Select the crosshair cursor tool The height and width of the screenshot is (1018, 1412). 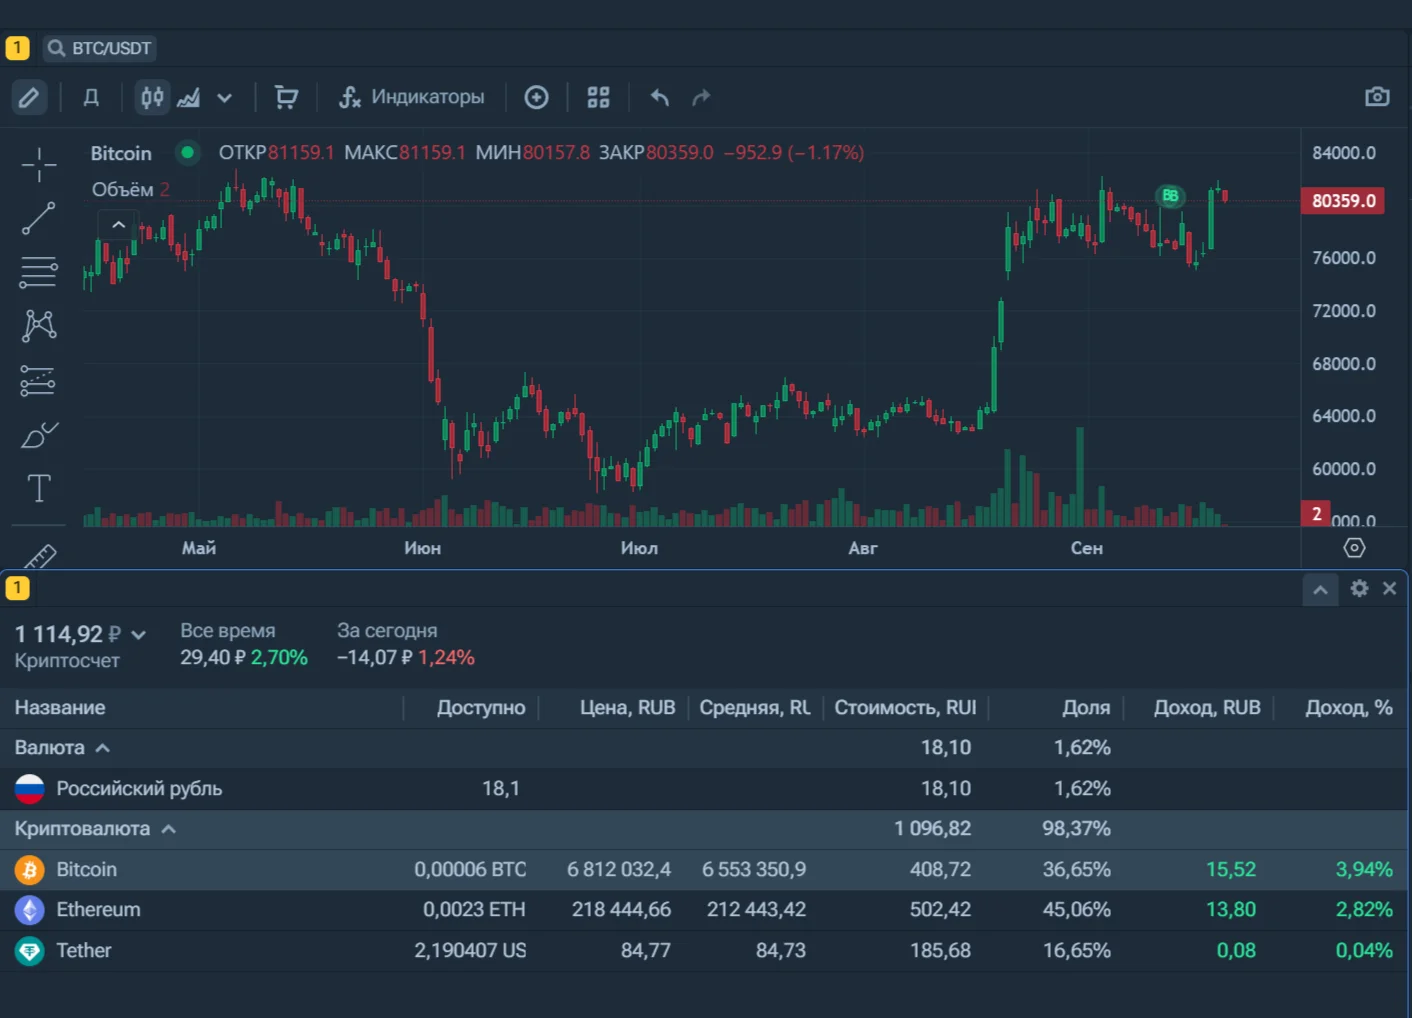[39, 164]
